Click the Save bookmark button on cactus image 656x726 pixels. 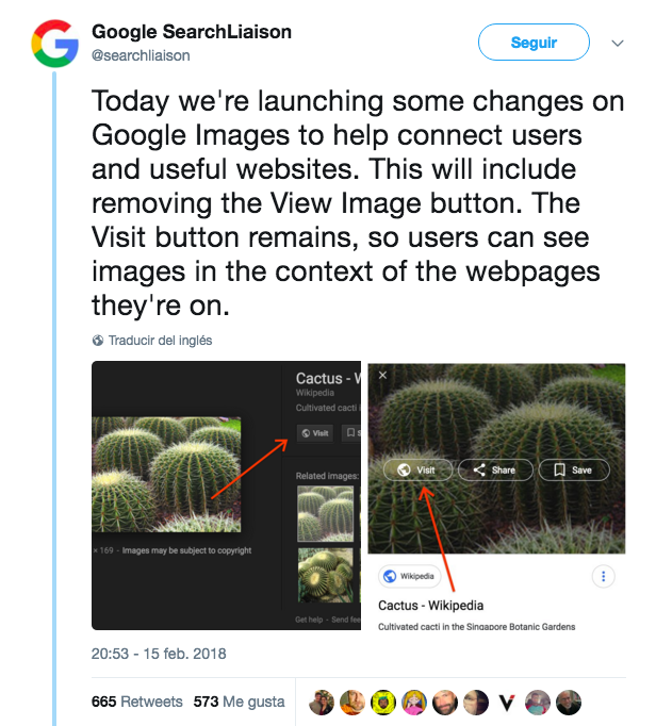coord(574,470)
